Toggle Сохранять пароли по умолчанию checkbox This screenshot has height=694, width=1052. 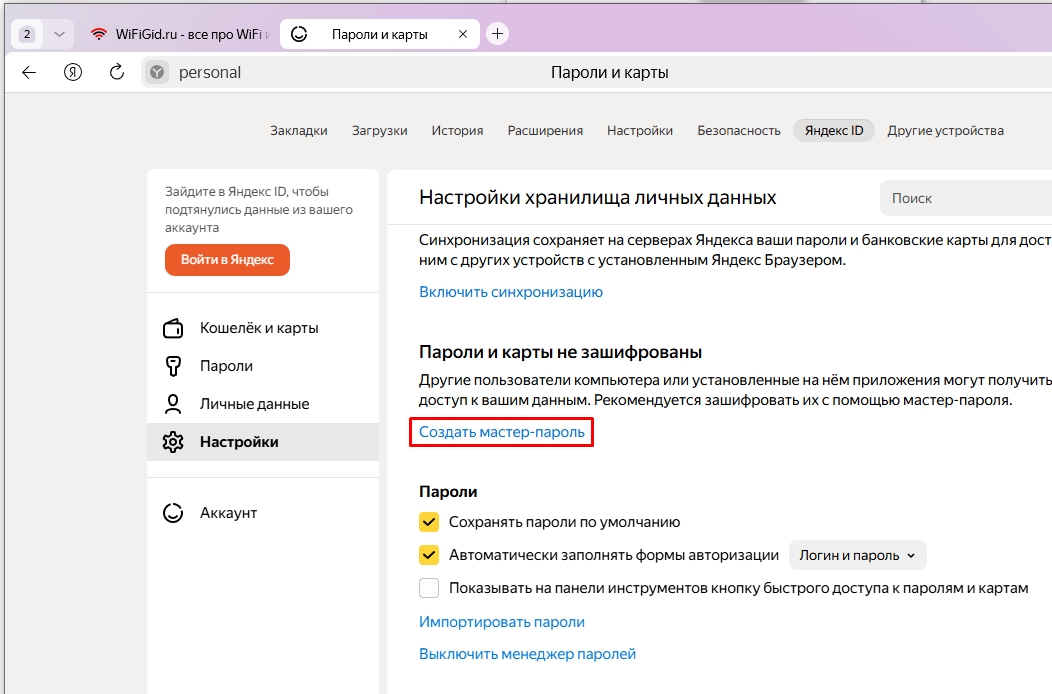[x=429, y=522]
